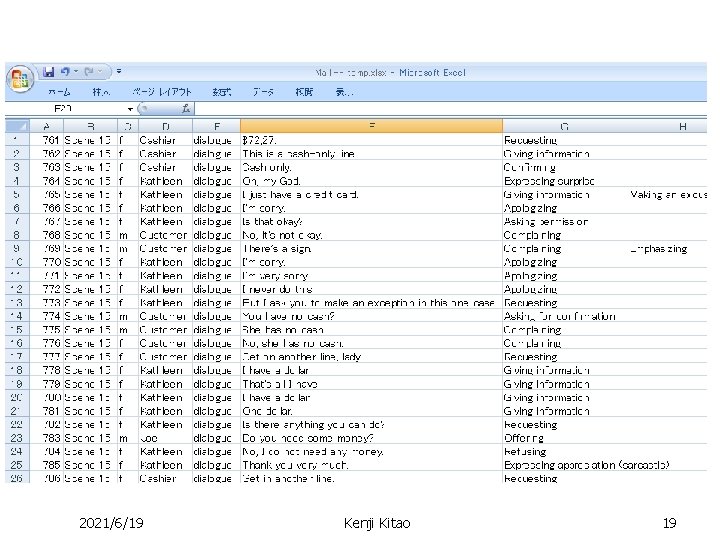
Task: Select row header 23
Action: tap(17, 438)
